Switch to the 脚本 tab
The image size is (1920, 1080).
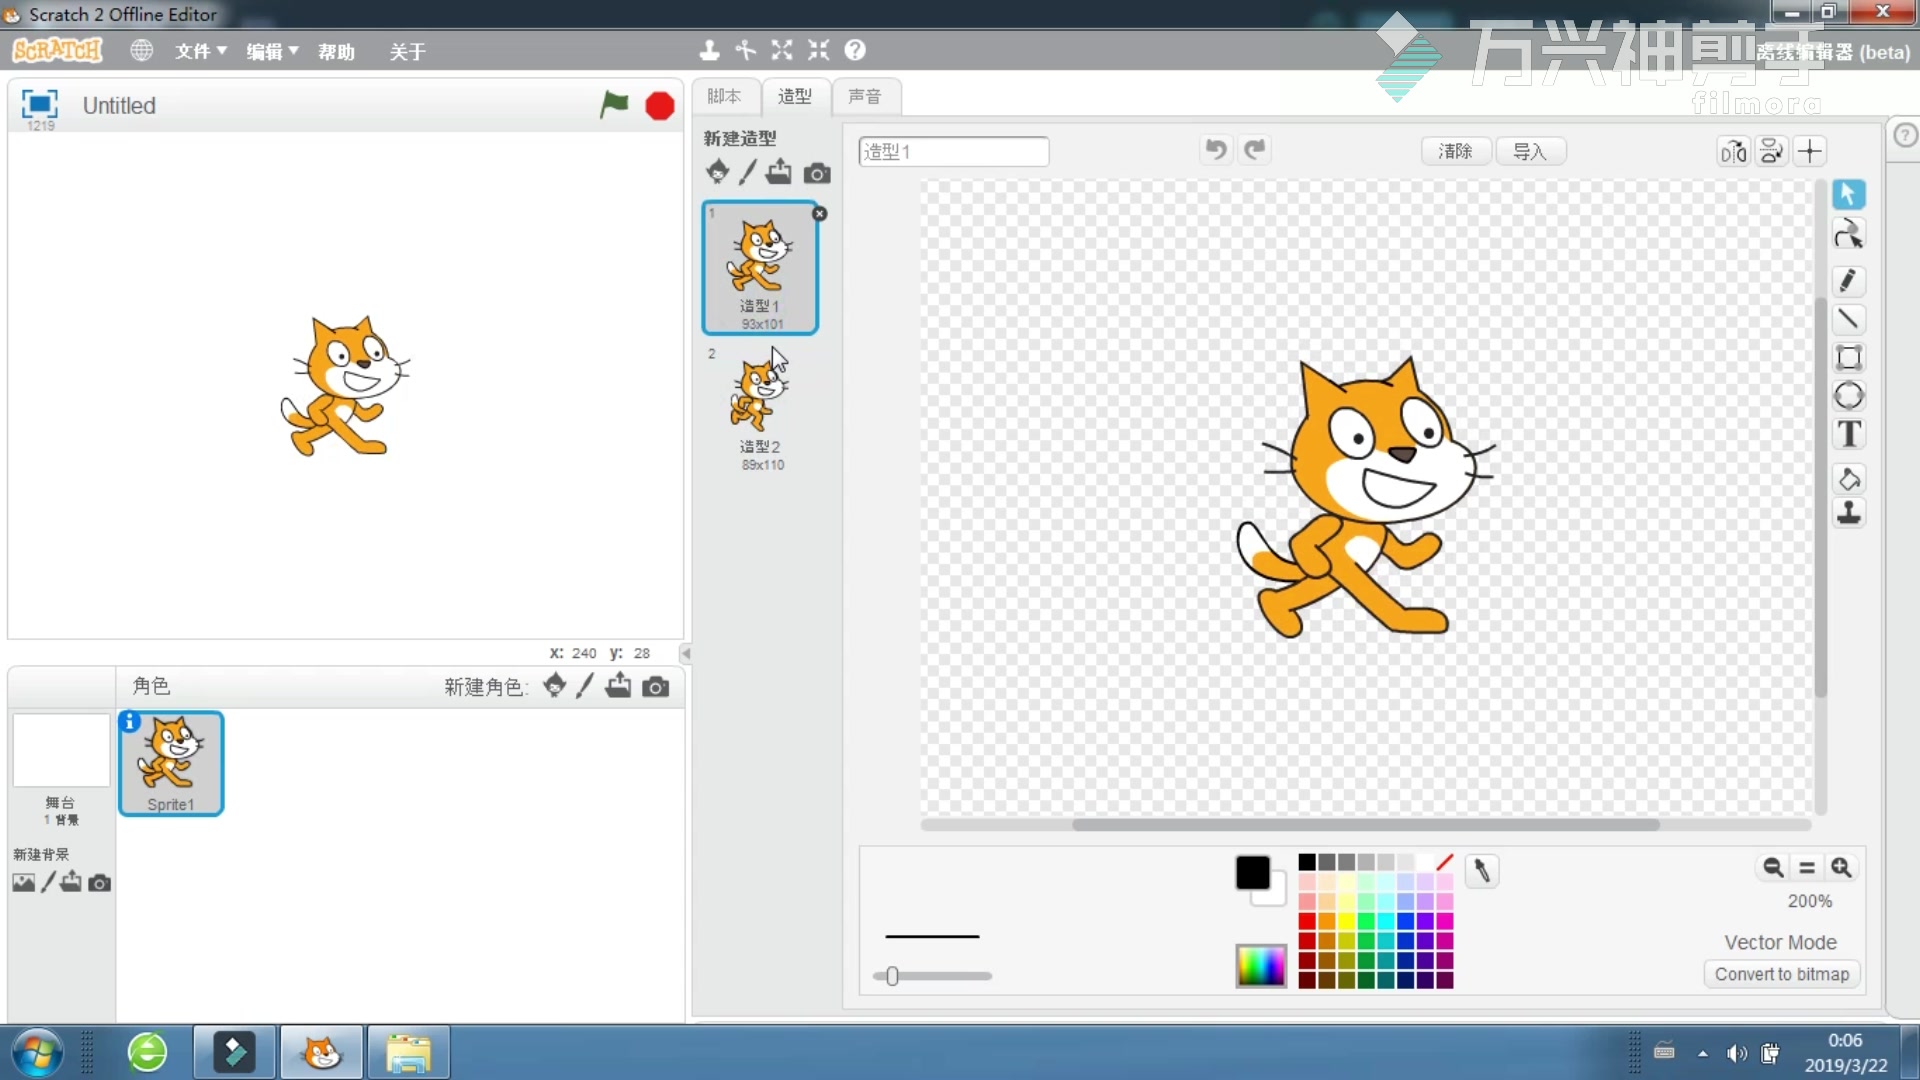pyautogui.click(x=724, y=96)
